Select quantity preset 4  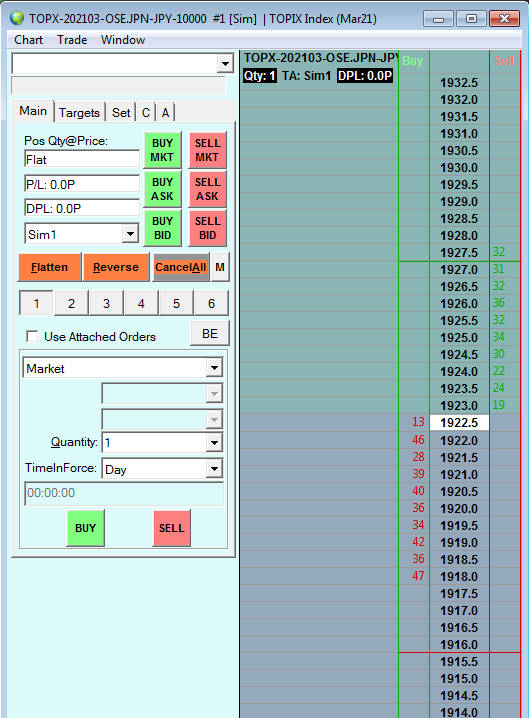pyautogui.click(x=141, y=303)
